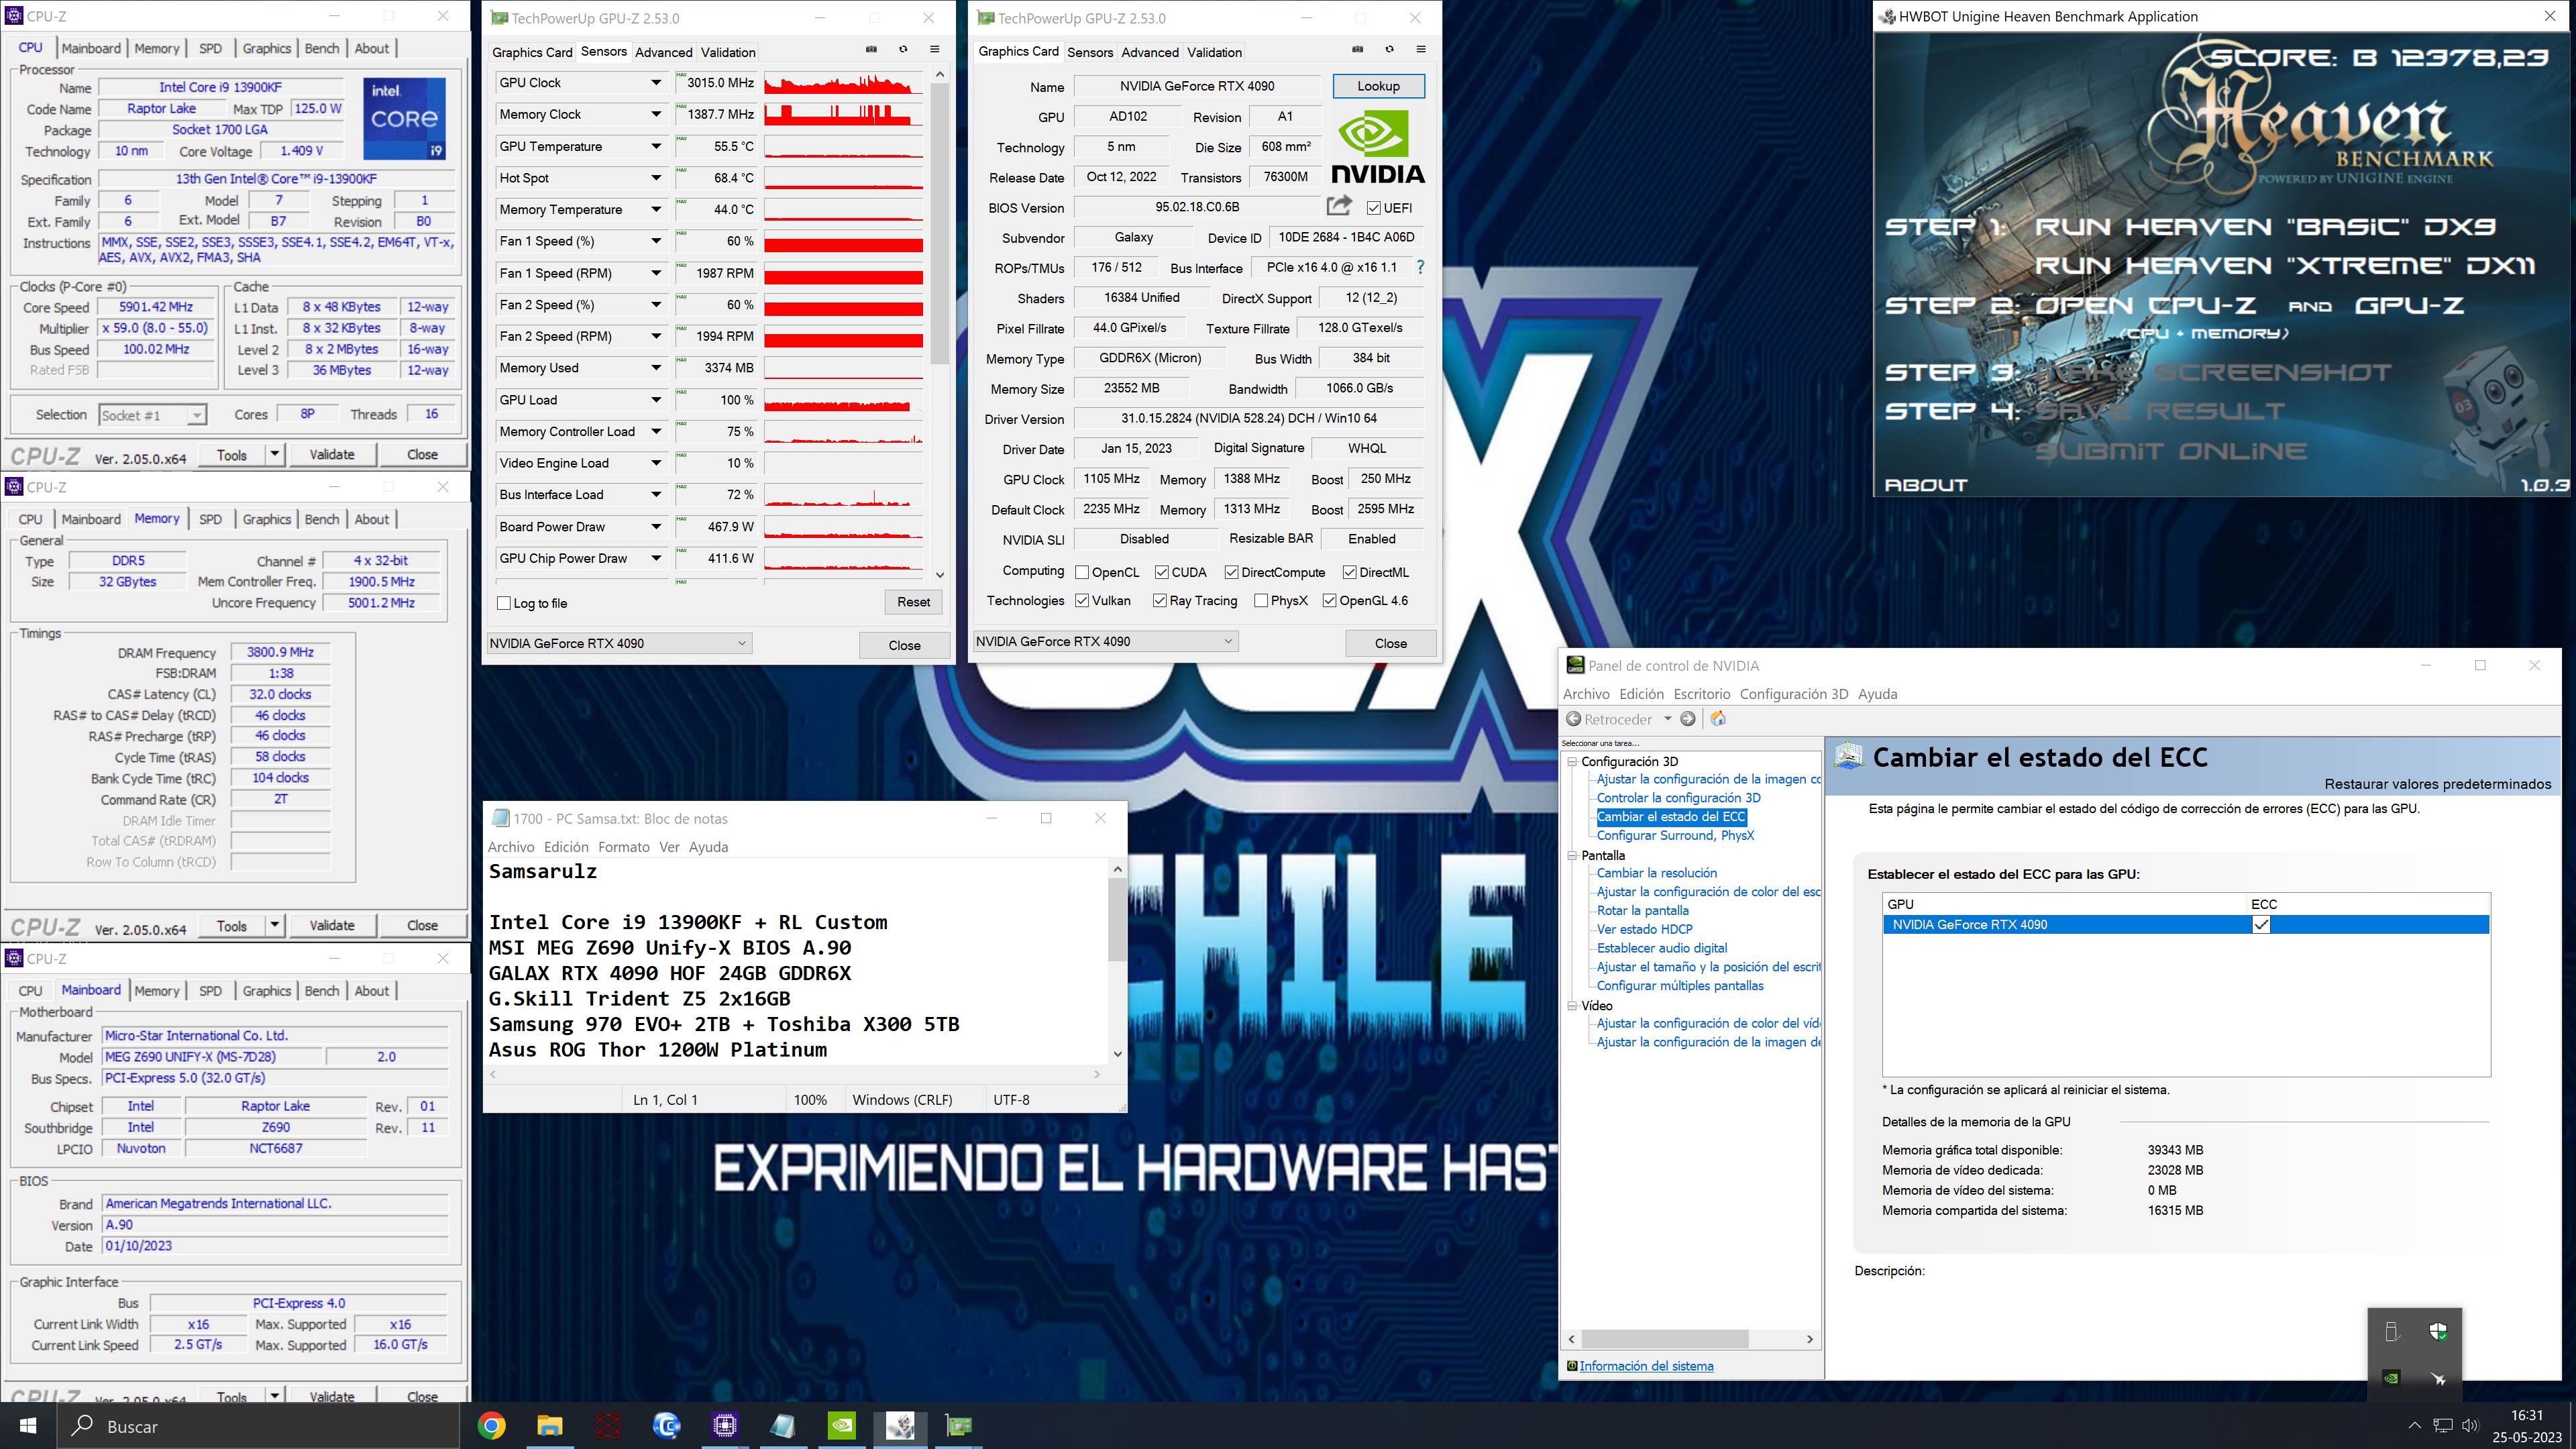Open Hot Spot sensor dropdown arrow

[656, 178]
